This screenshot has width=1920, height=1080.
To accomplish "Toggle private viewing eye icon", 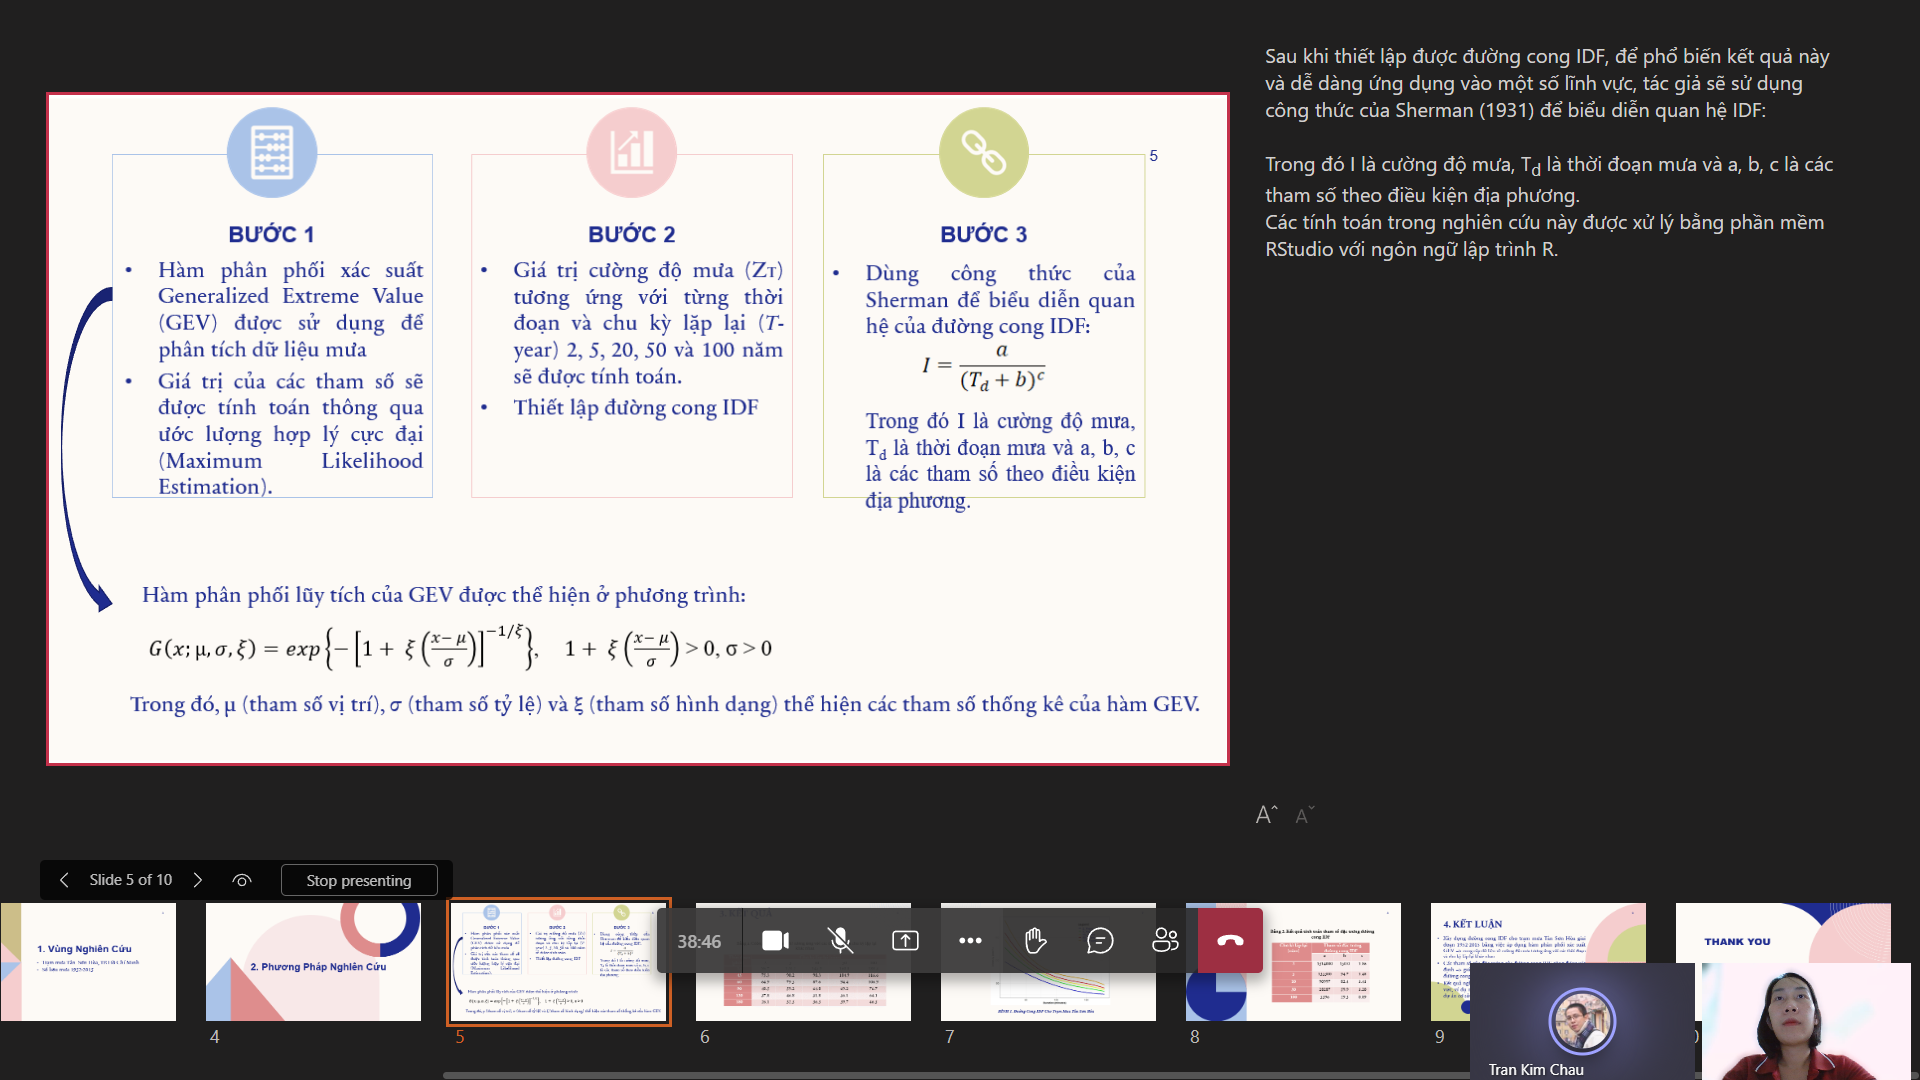I will (242, 880).
